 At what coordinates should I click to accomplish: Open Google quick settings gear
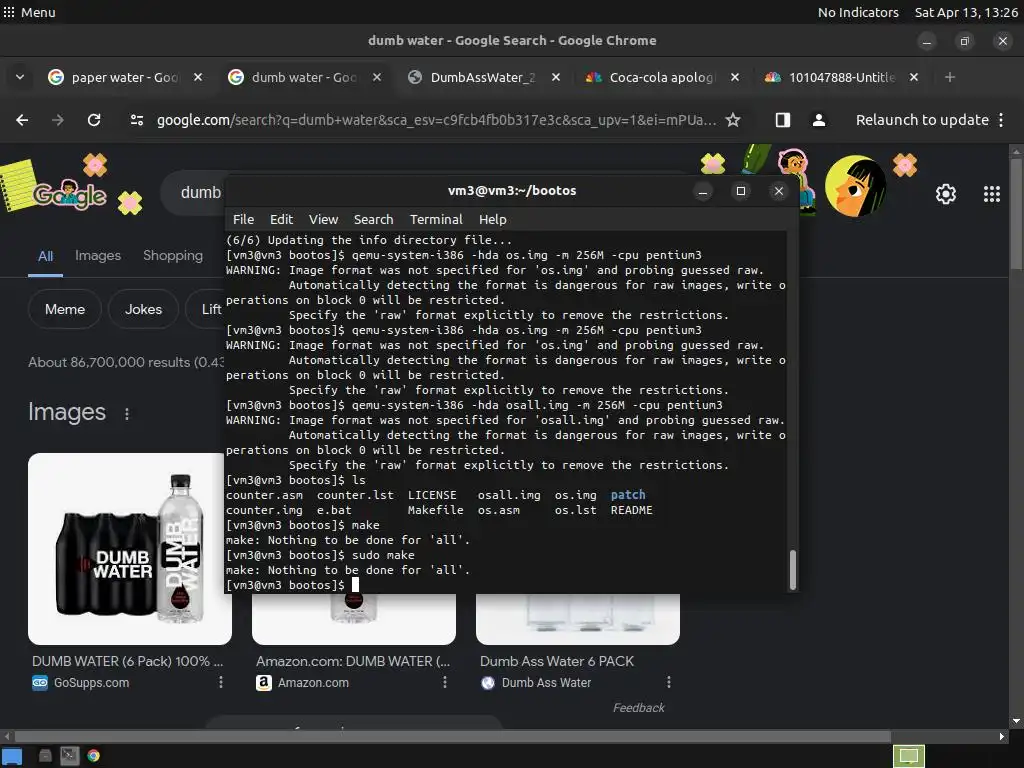coord(946,194)
